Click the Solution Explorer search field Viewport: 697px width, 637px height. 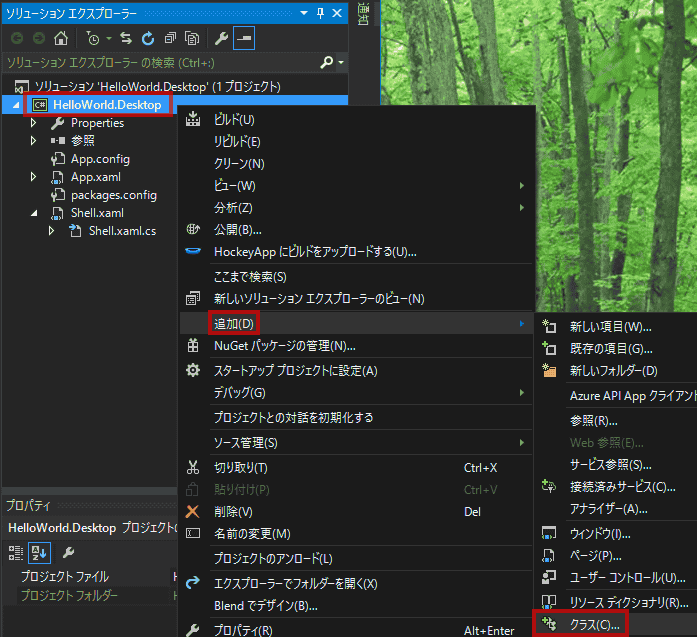coord(162,63)
